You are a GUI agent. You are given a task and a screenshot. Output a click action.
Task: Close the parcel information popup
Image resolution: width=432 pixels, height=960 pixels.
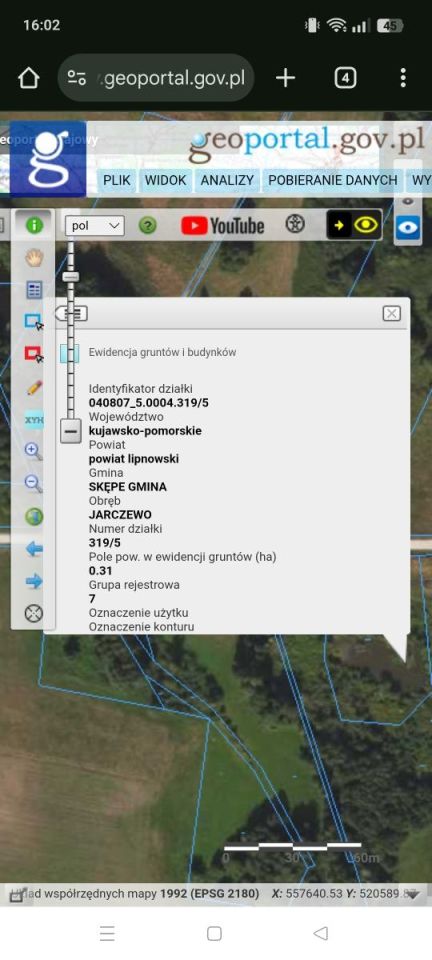point(392,313)
